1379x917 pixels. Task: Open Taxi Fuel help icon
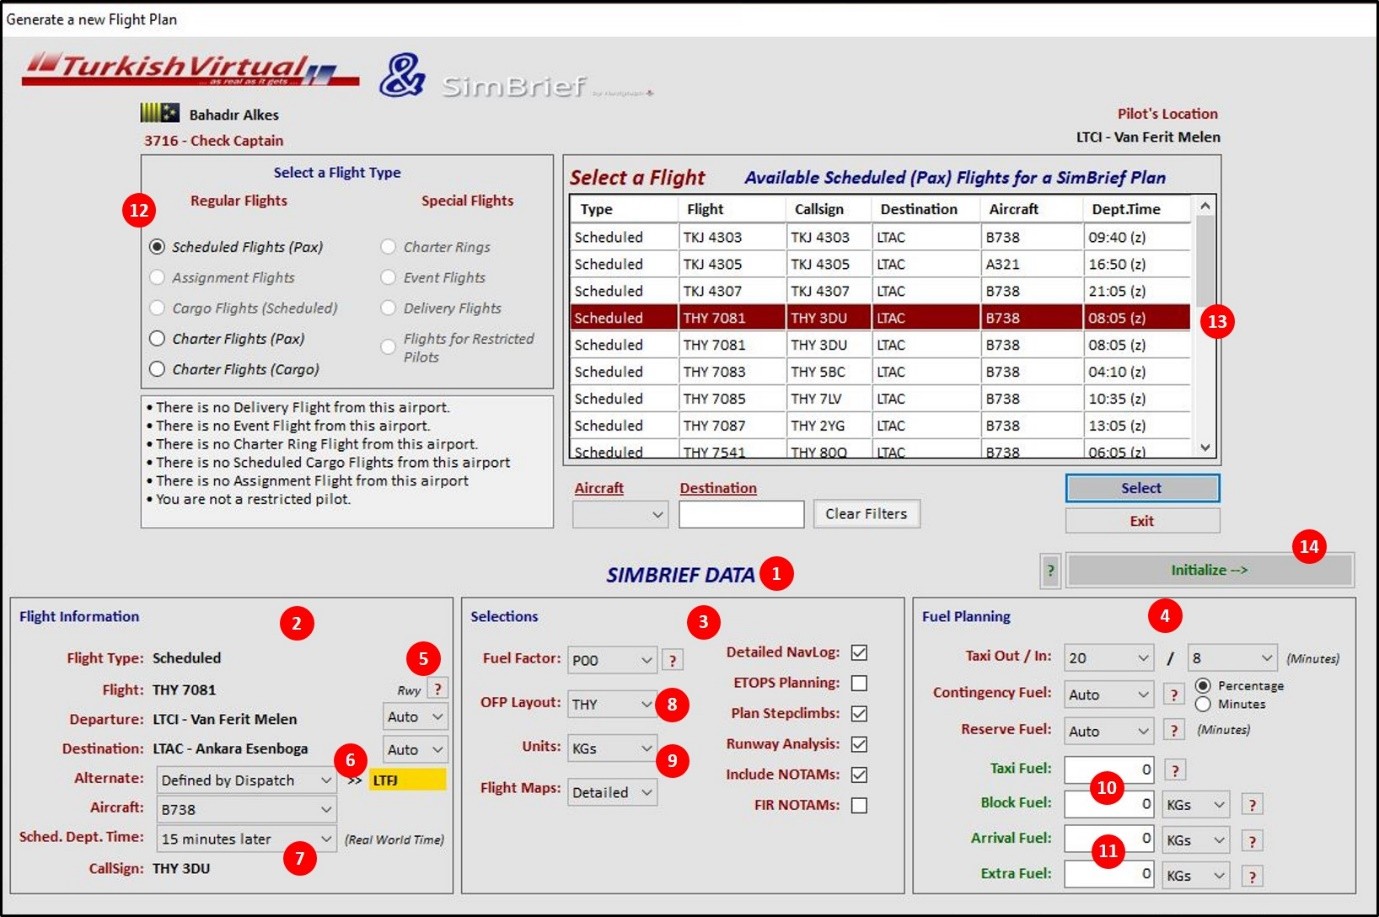coord(1176,770)
